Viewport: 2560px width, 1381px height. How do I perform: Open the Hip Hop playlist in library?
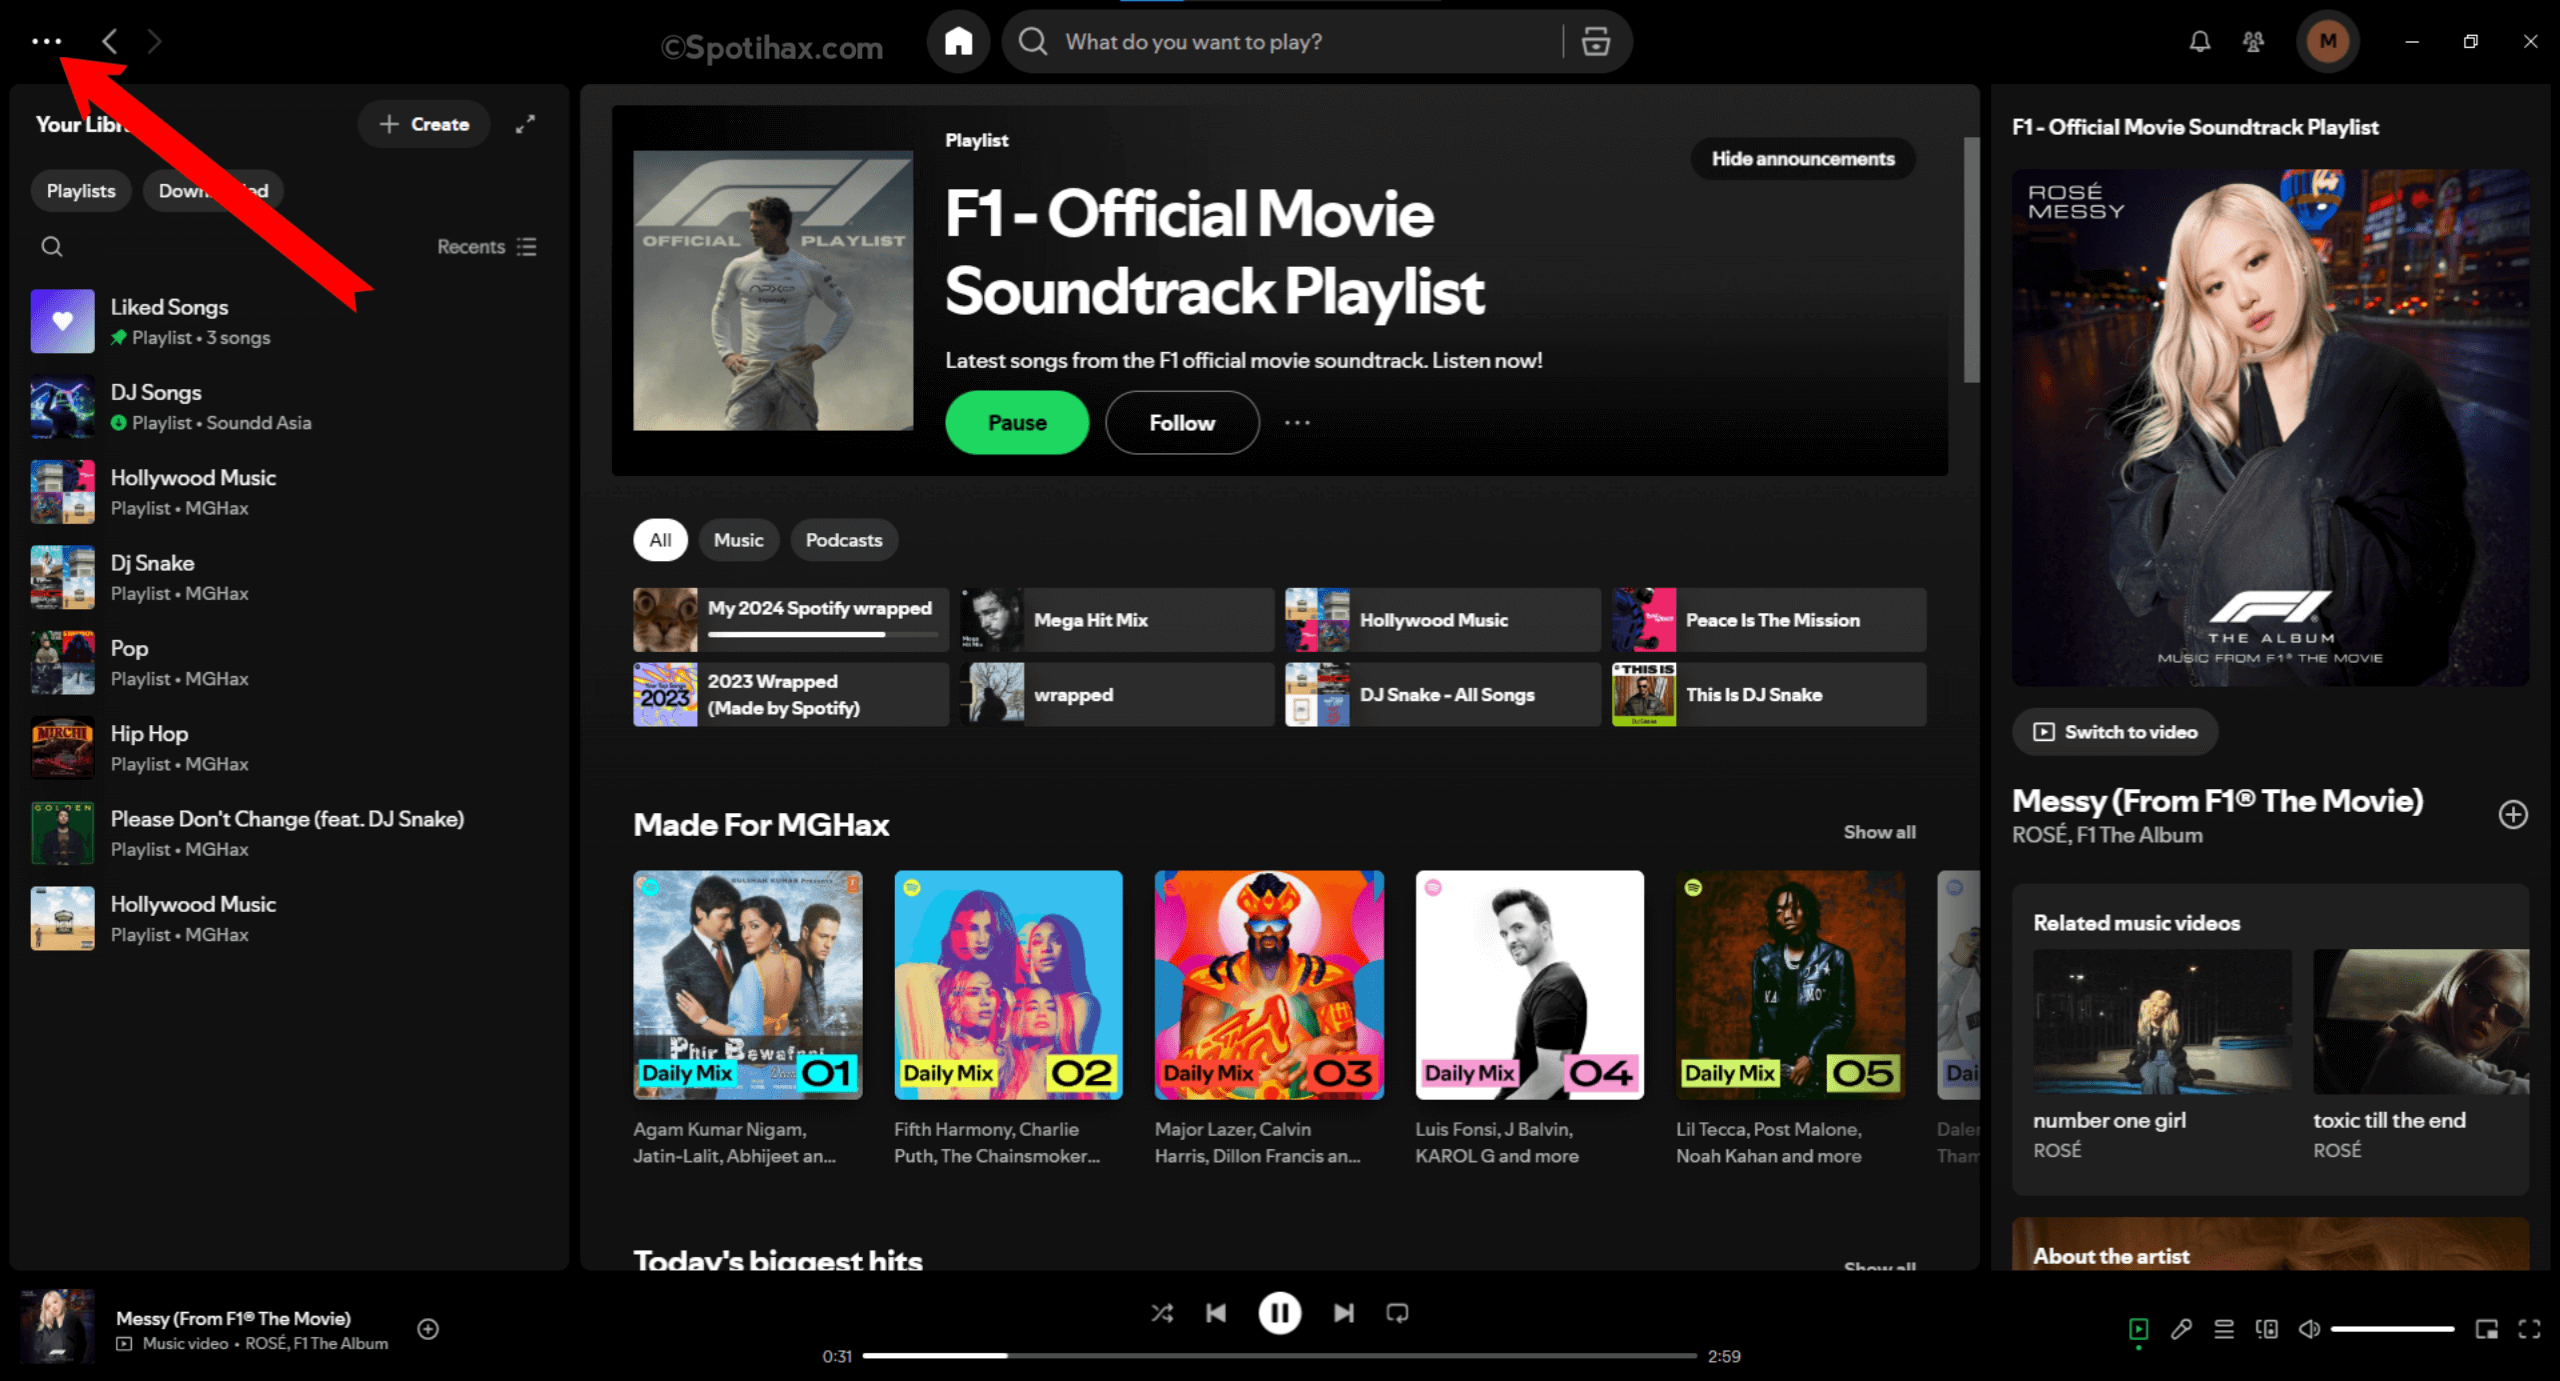(290, 748)
